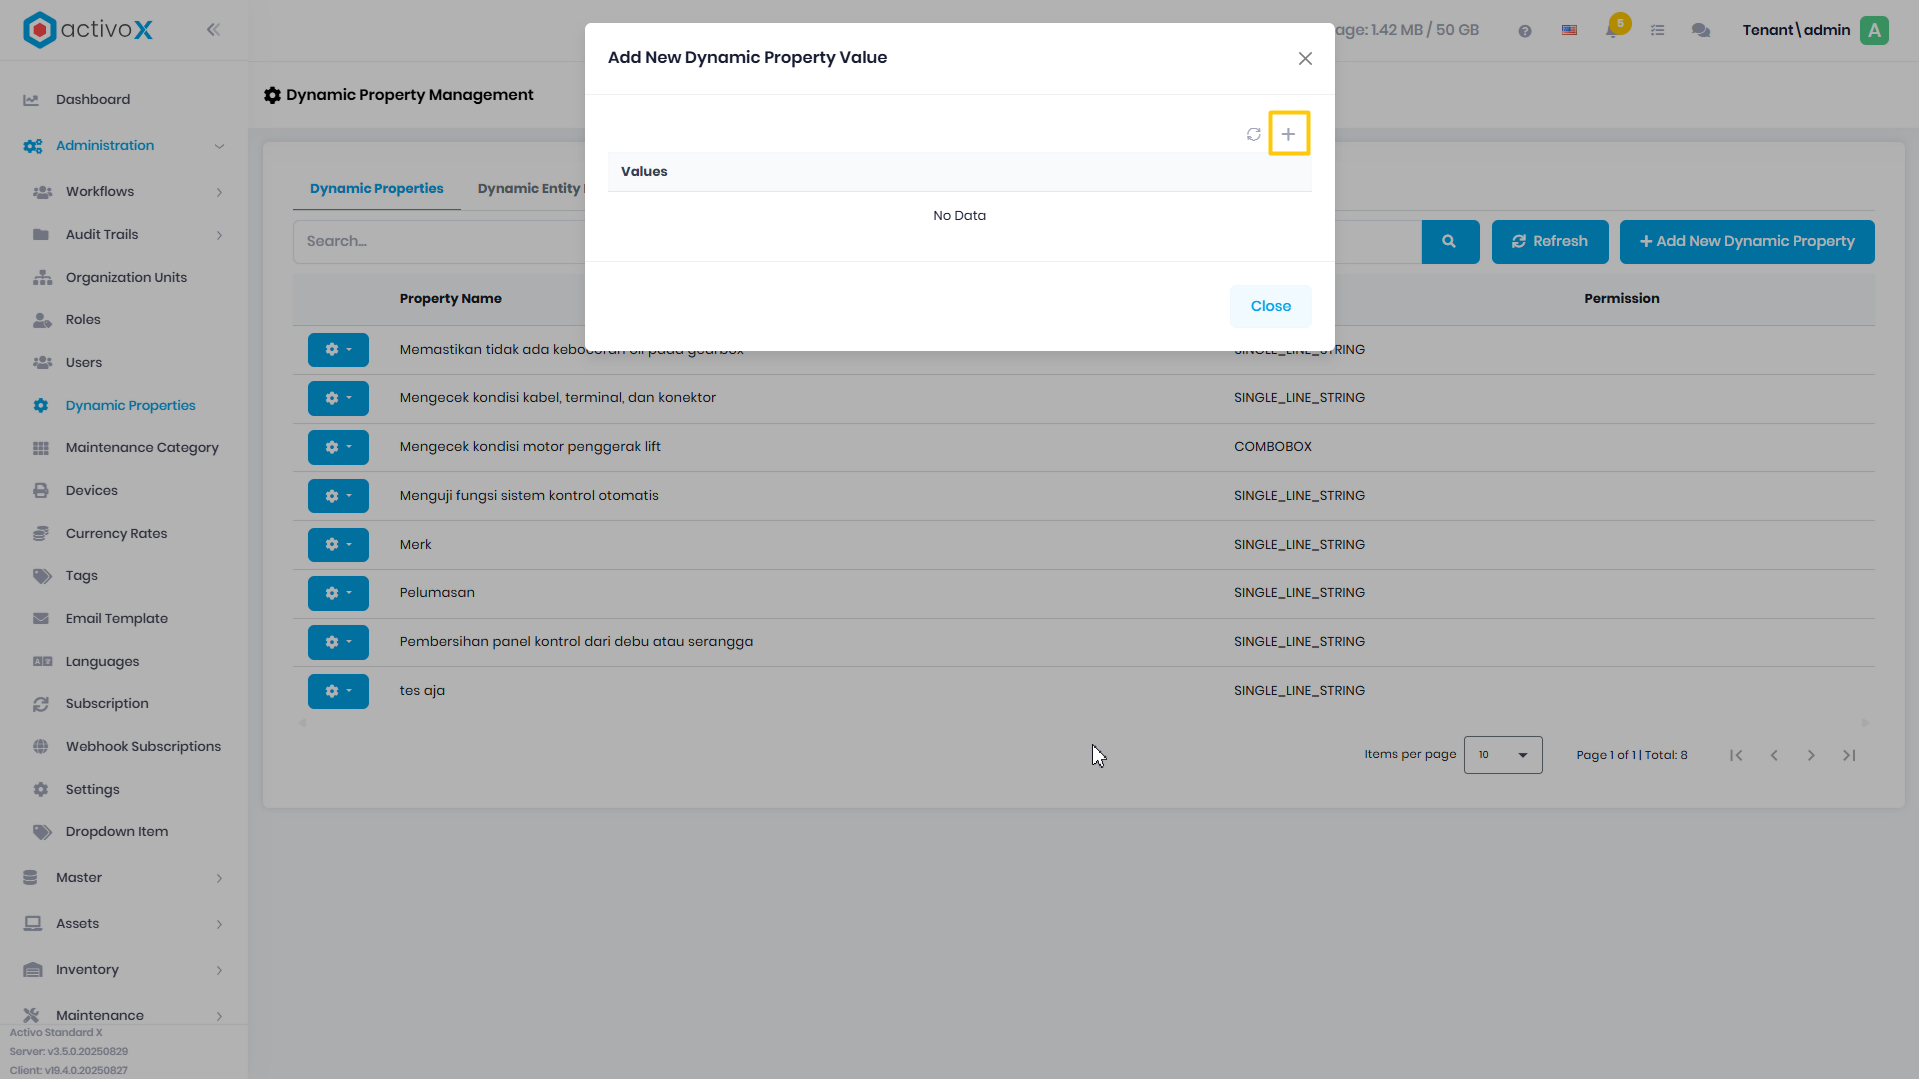Click the Values column header in dialog

click(644, 172)
